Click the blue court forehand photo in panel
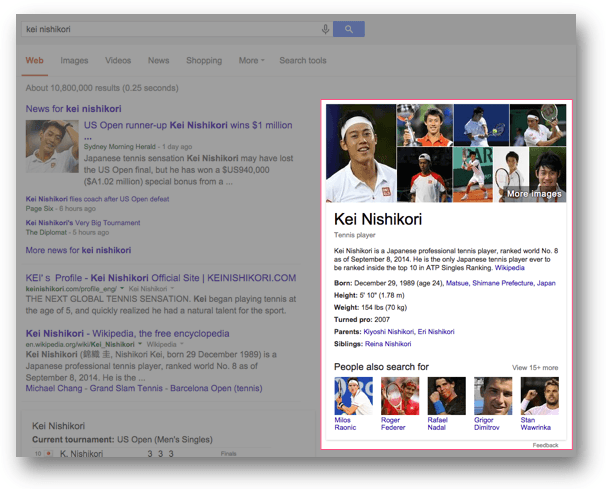 (481, 125)
